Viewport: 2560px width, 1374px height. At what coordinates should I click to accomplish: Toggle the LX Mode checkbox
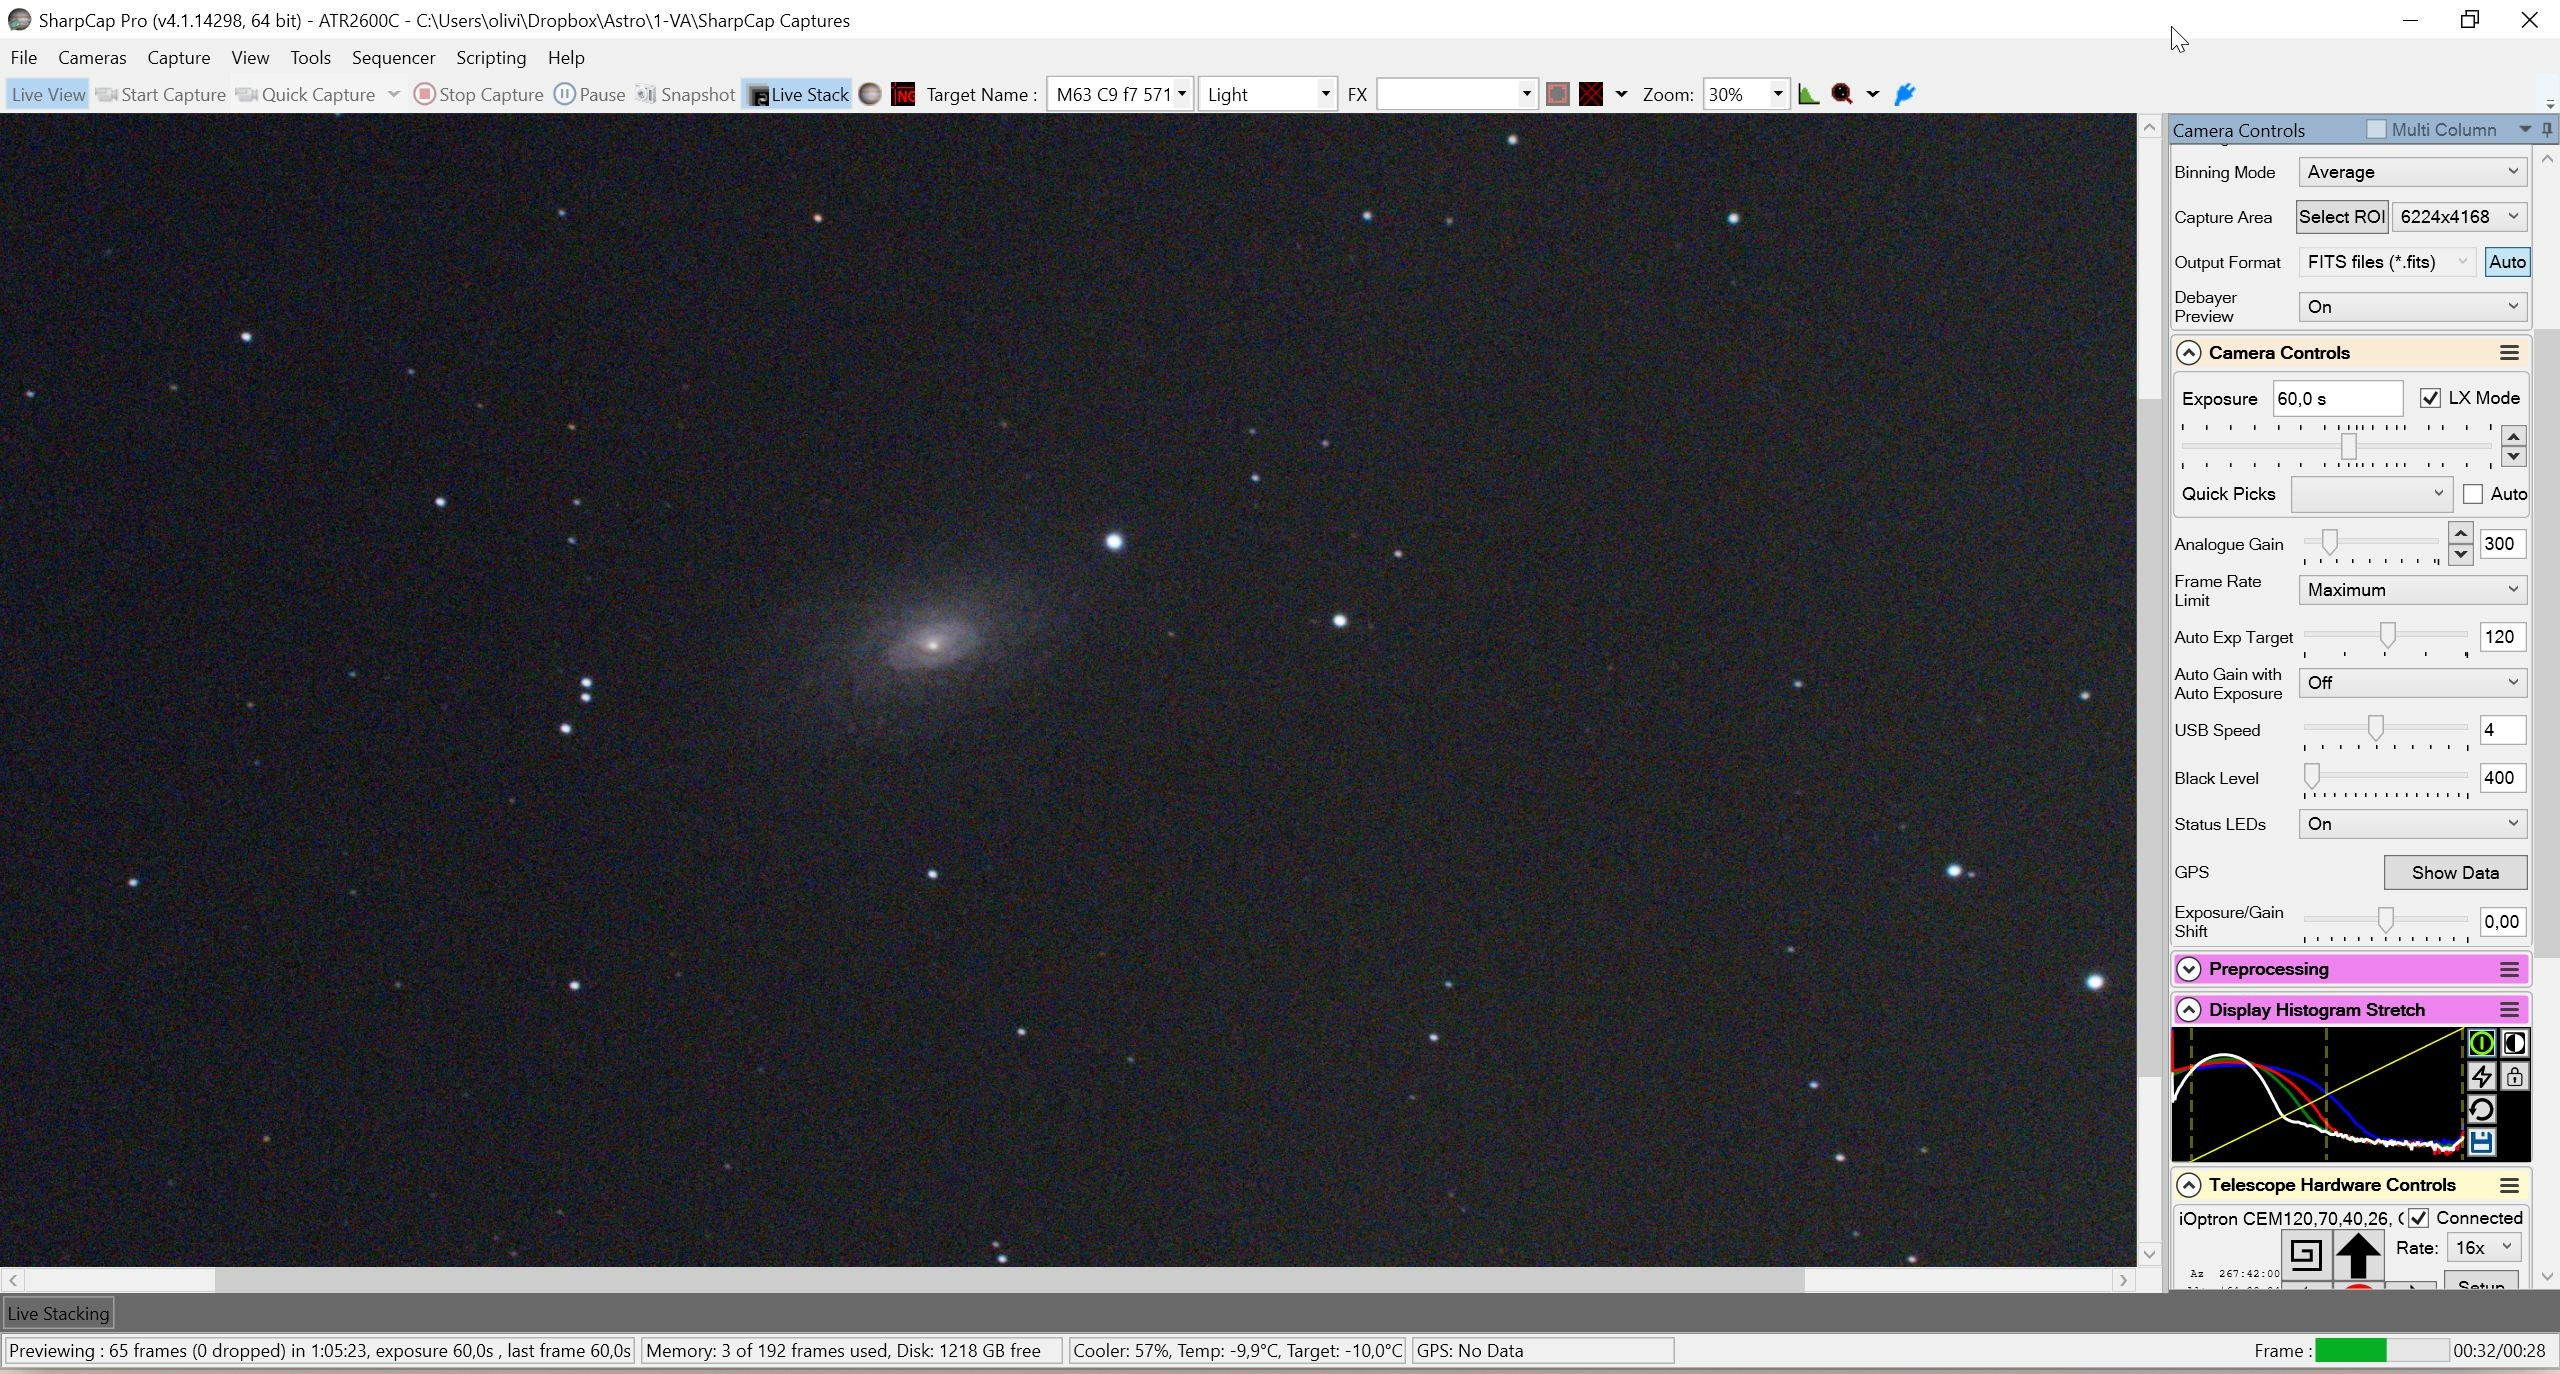pyautogui.click(x=2430, y=398)
